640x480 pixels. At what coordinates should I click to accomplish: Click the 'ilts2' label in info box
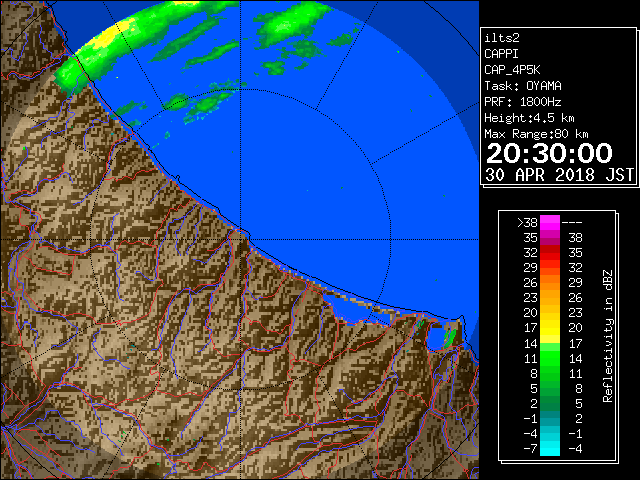pos(502,38)
